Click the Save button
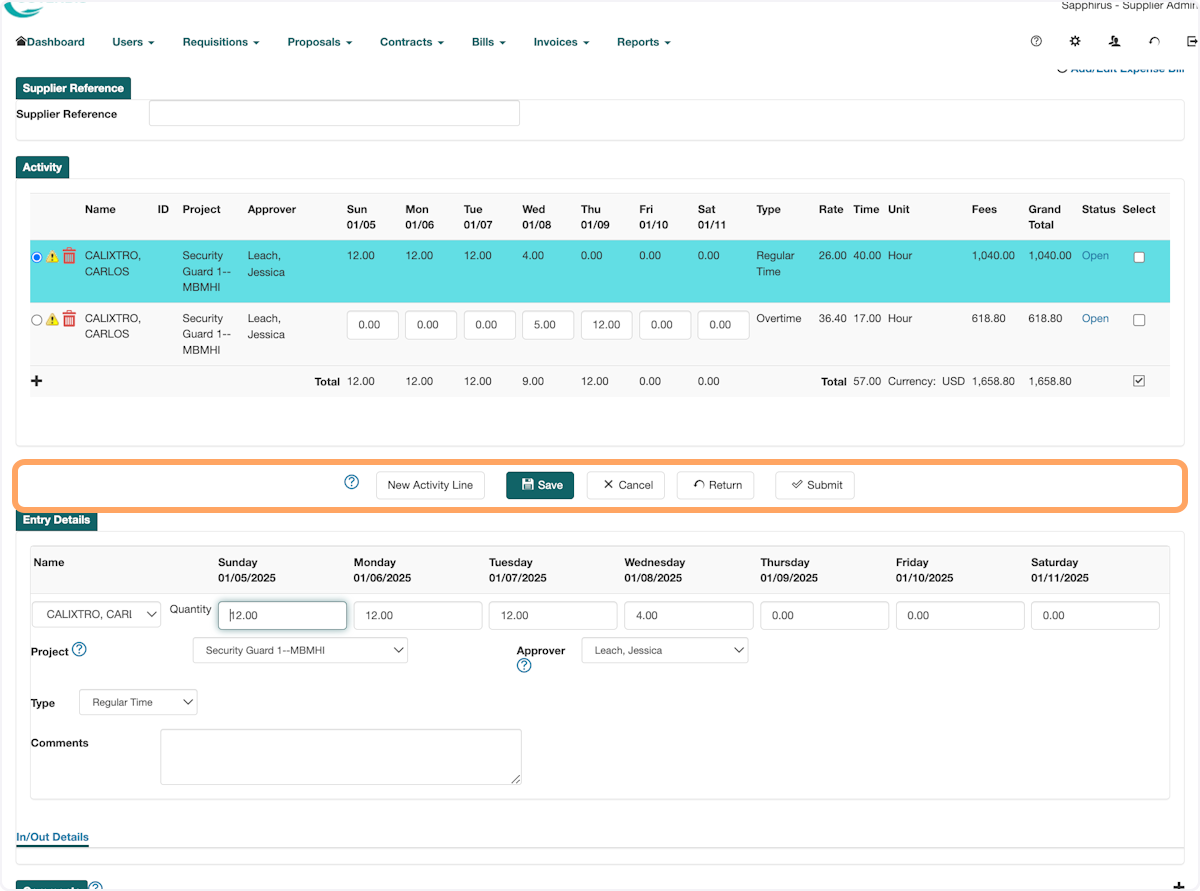This screenshot has width=1200, height=891. pyautogui.click(x=540, y=485)
